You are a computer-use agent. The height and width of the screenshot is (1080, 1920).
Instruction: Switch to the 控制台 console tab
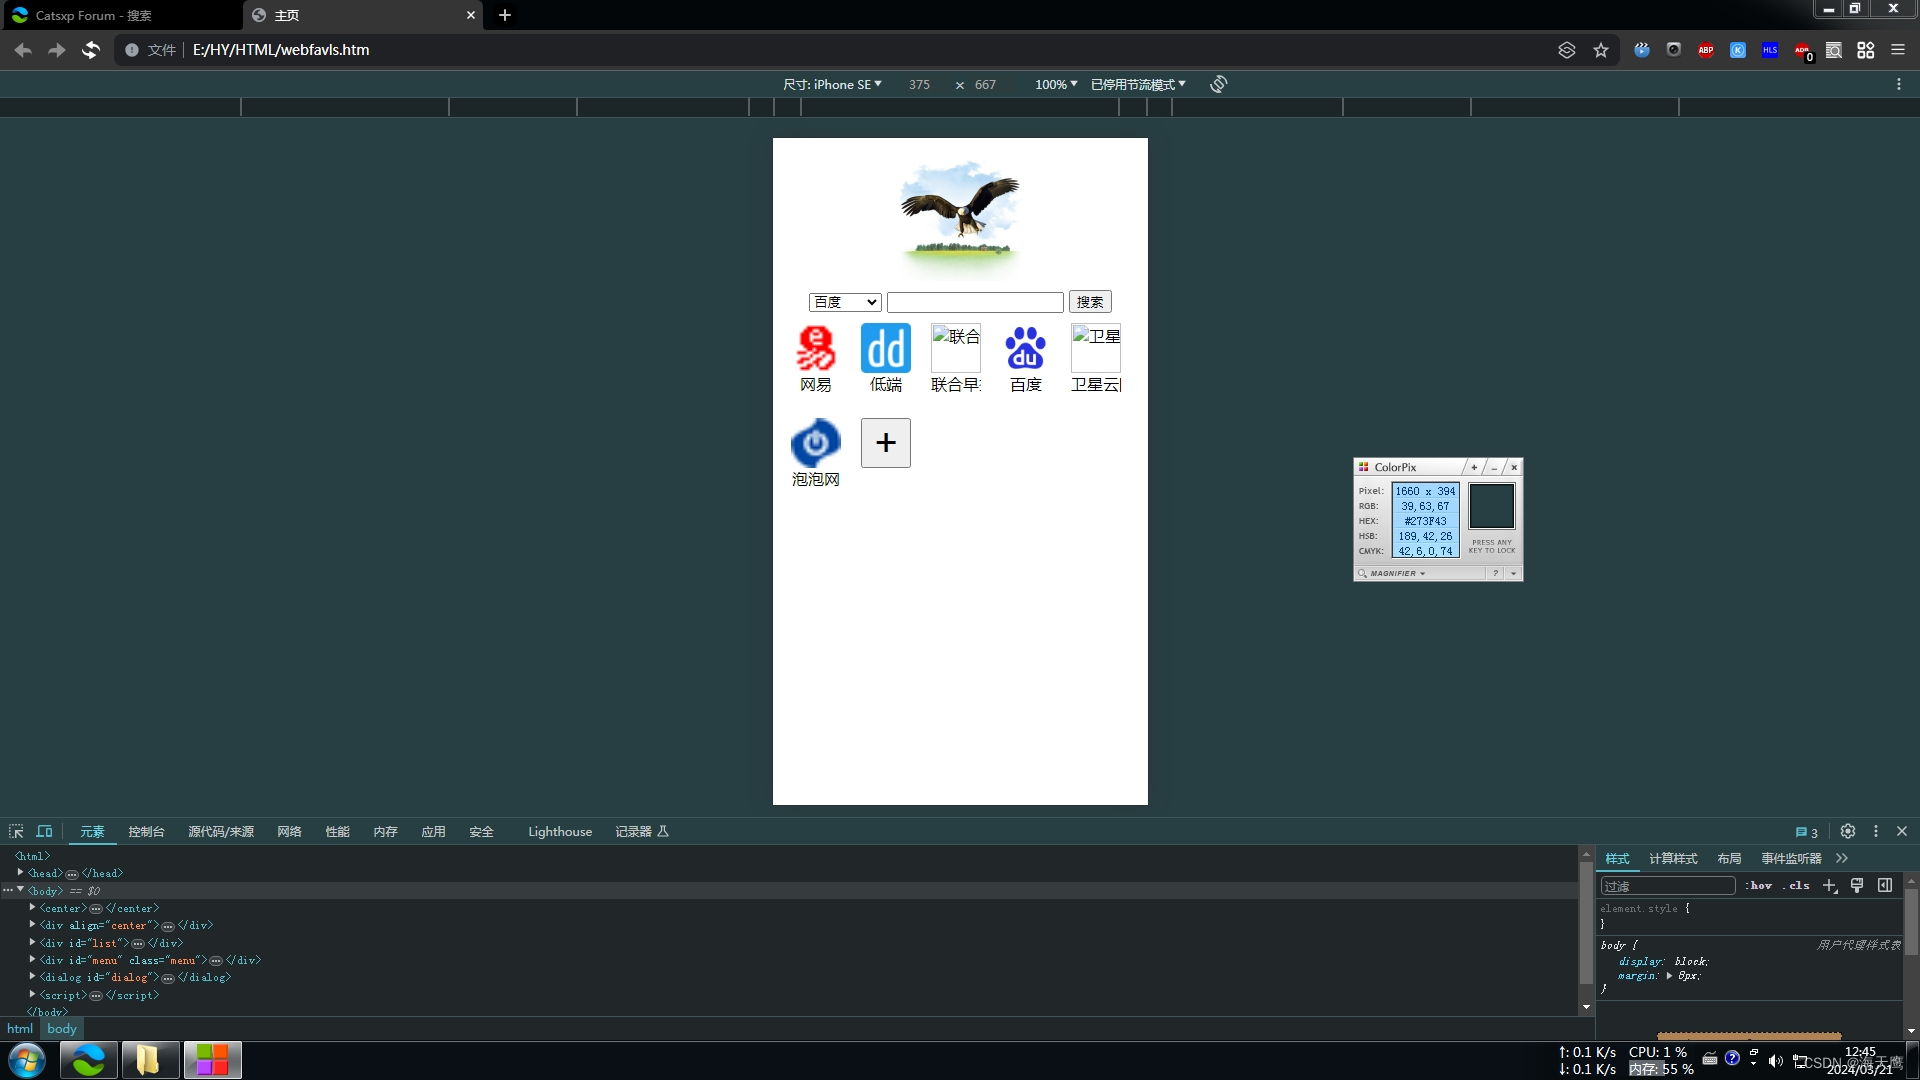point(146,832)
